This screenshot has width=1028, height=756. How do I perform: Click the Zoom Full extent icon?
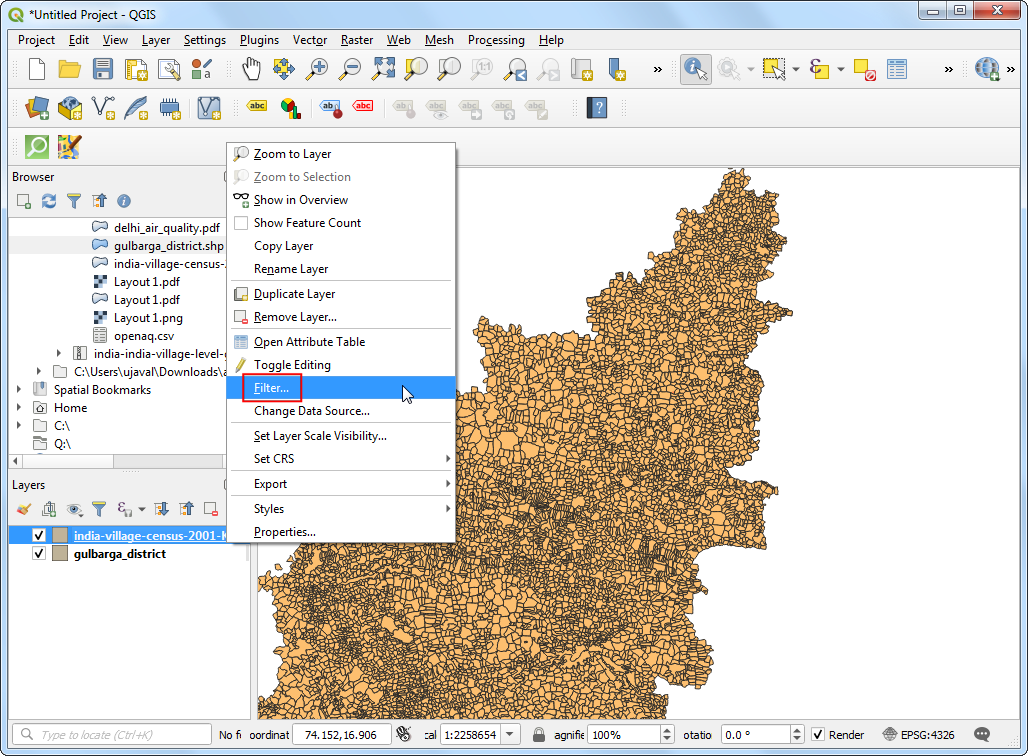384,69
